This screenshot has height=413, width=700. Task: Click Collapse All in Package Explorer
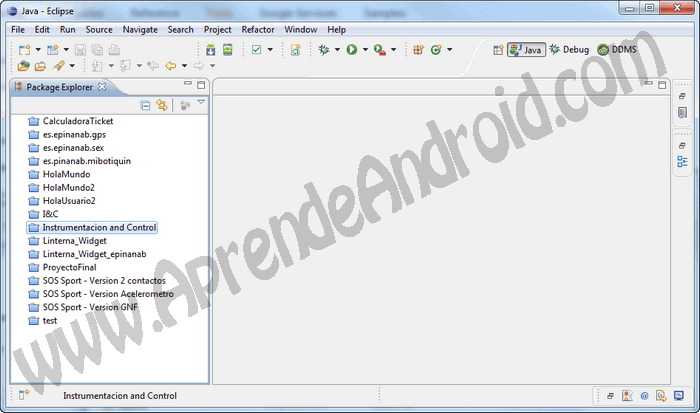coord(145,105)
